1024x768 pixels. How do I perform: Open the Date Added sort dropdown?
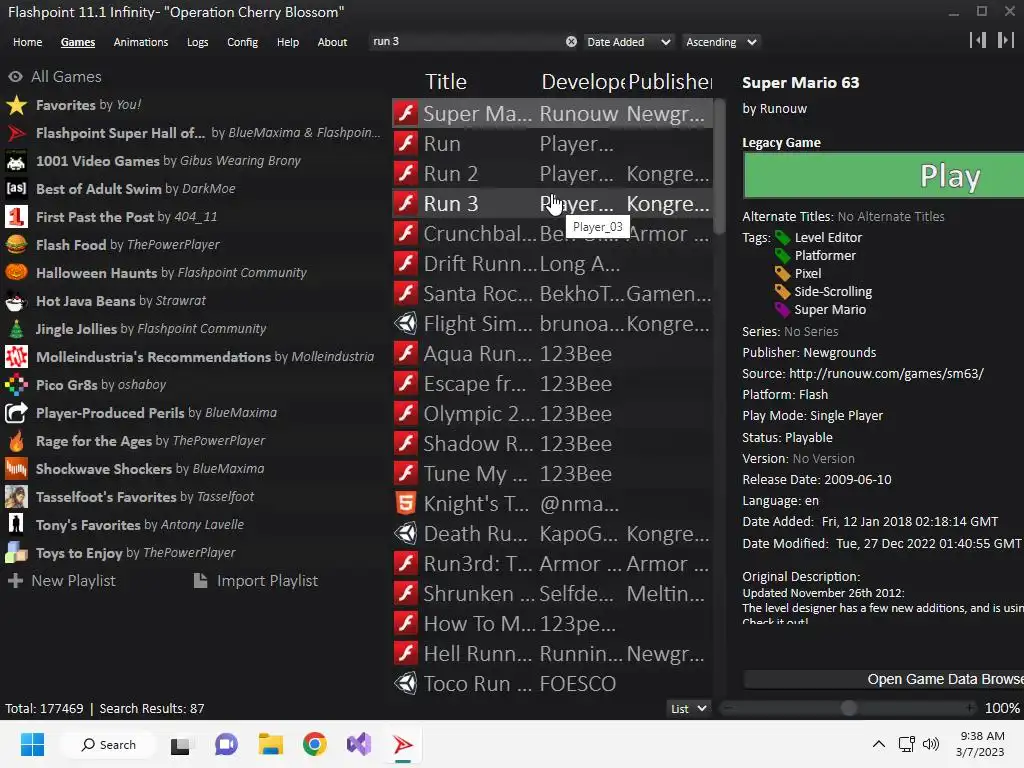pos(628,42)
